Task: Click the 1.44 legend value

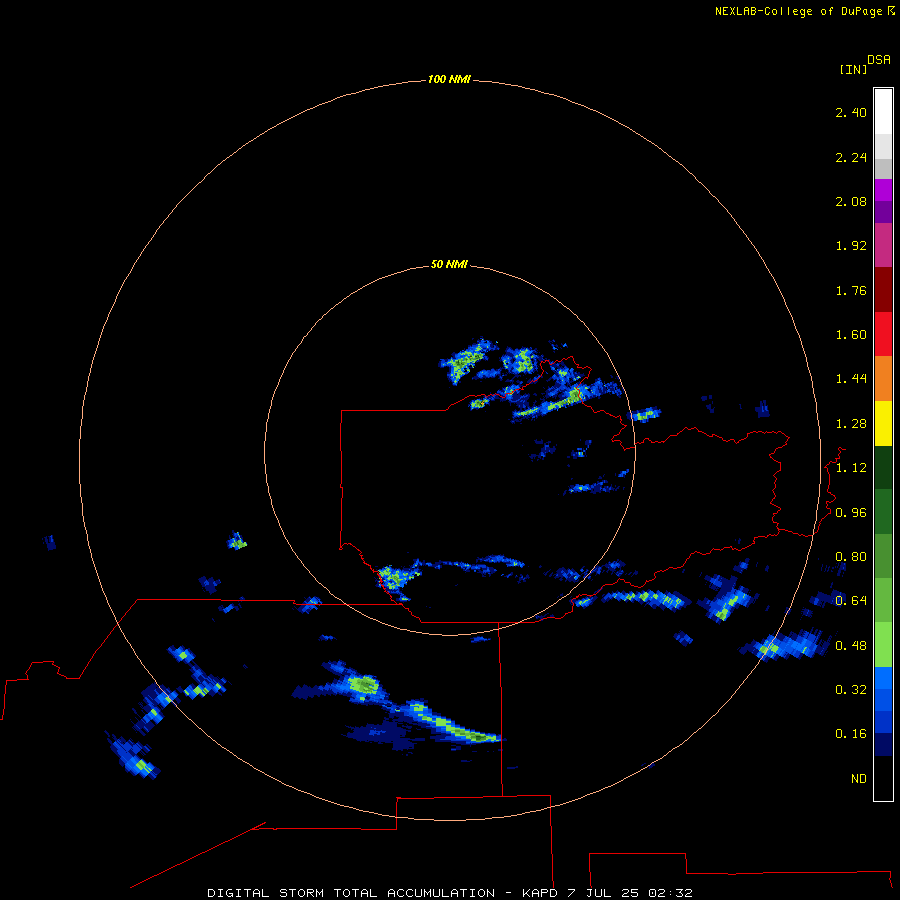Action: point(851,378)
